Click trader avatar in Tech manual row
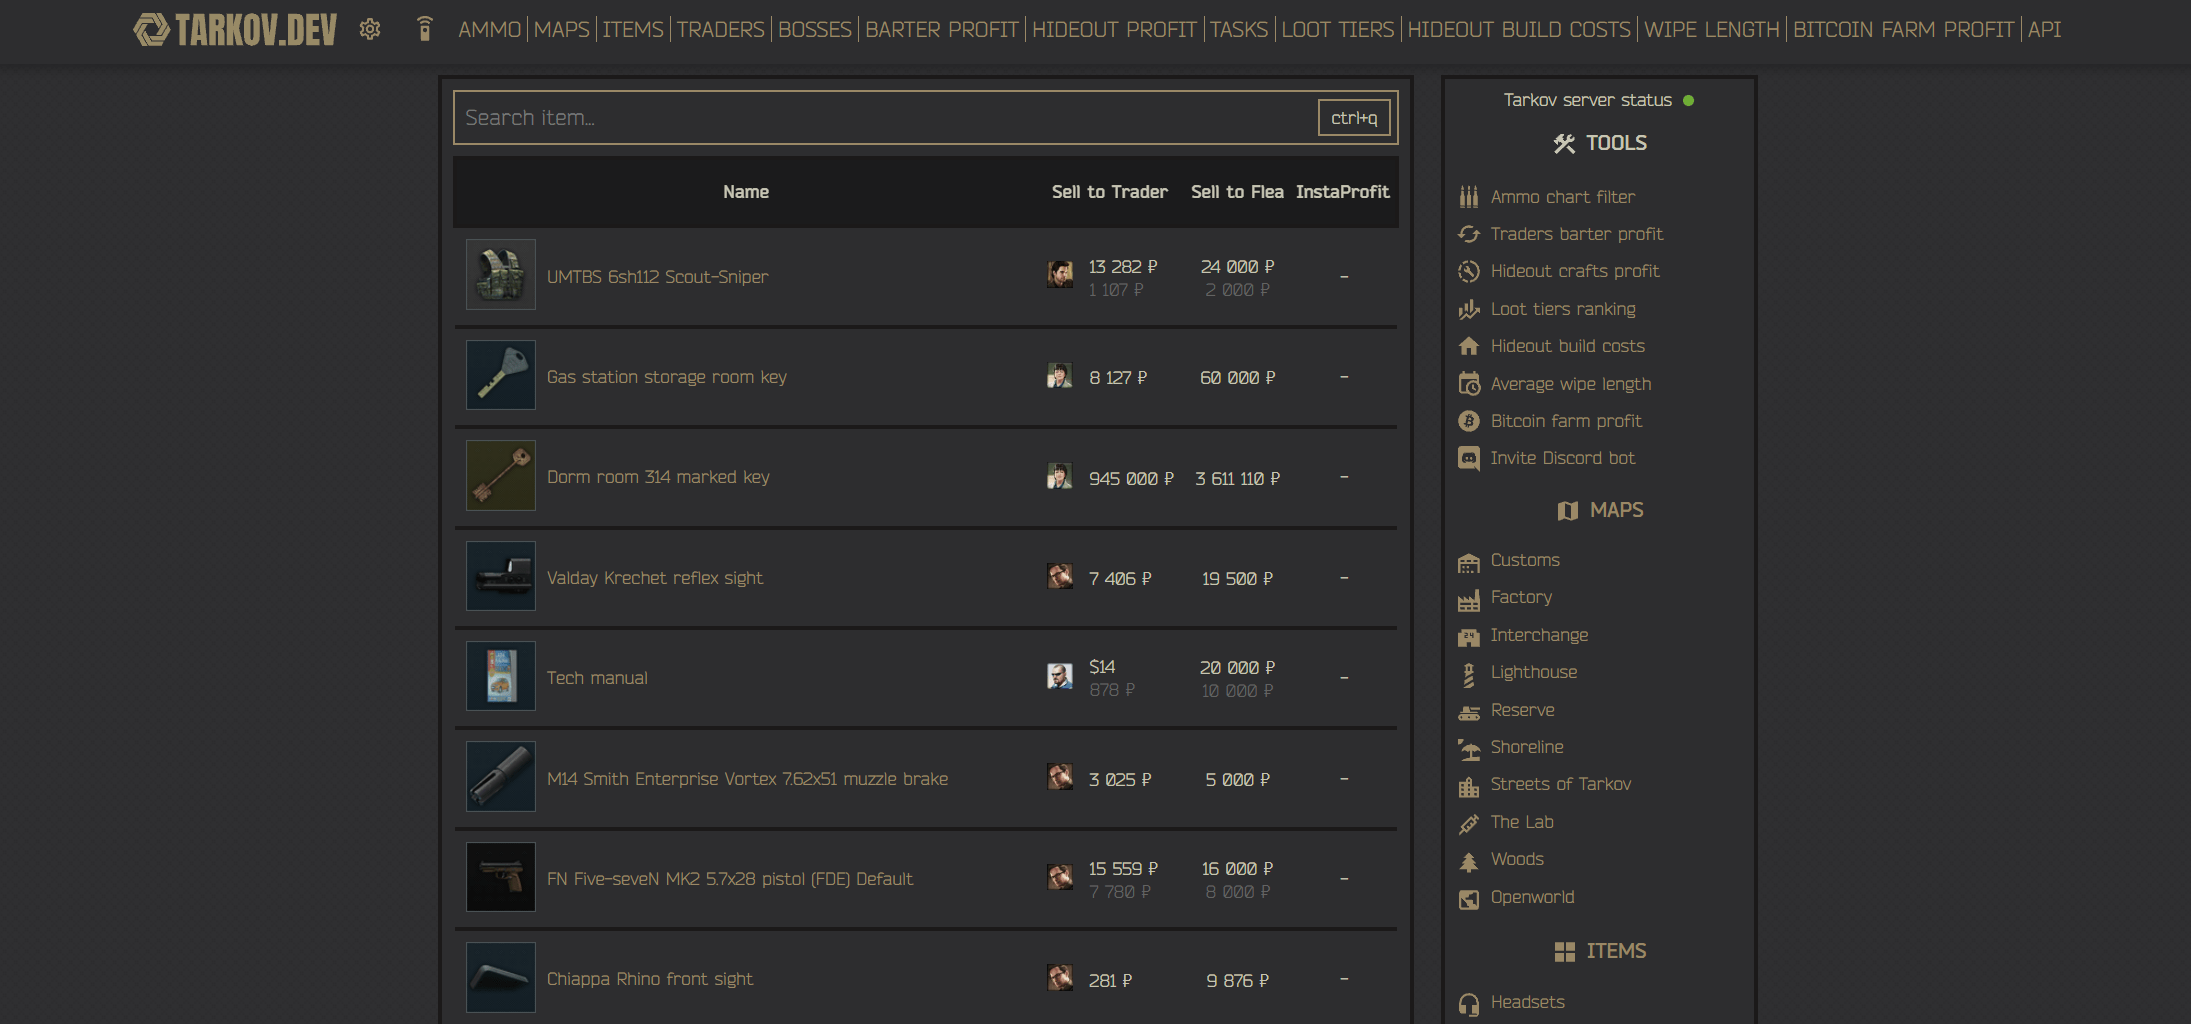The height and width of the screenshot is (1024, 2191). 1060,677
